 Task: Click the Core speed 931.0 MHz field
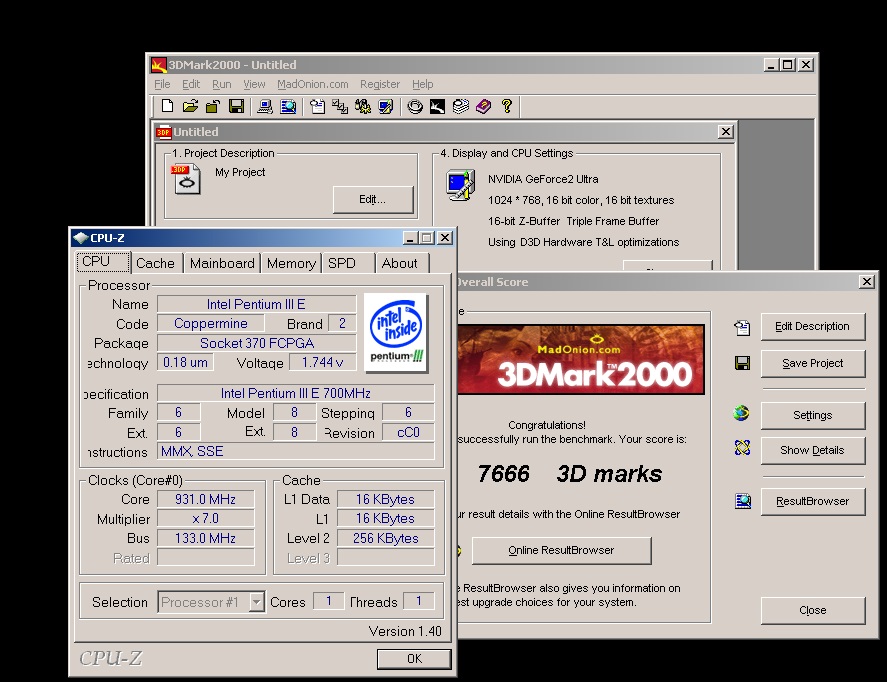pyautogui.click(x=205, y=499)
